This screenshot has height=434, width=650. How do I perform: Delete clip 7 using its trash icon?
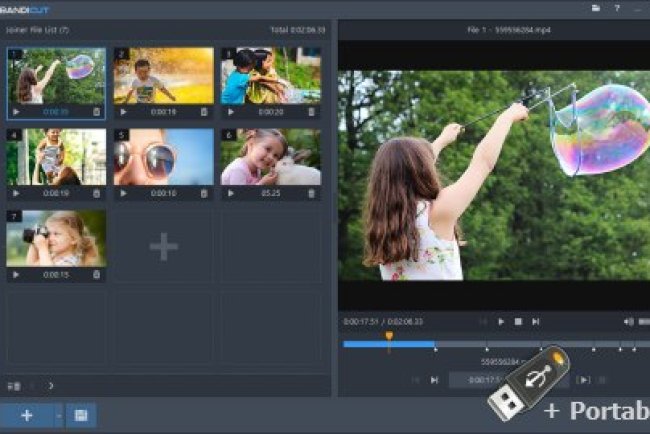(x=97, y=274)
